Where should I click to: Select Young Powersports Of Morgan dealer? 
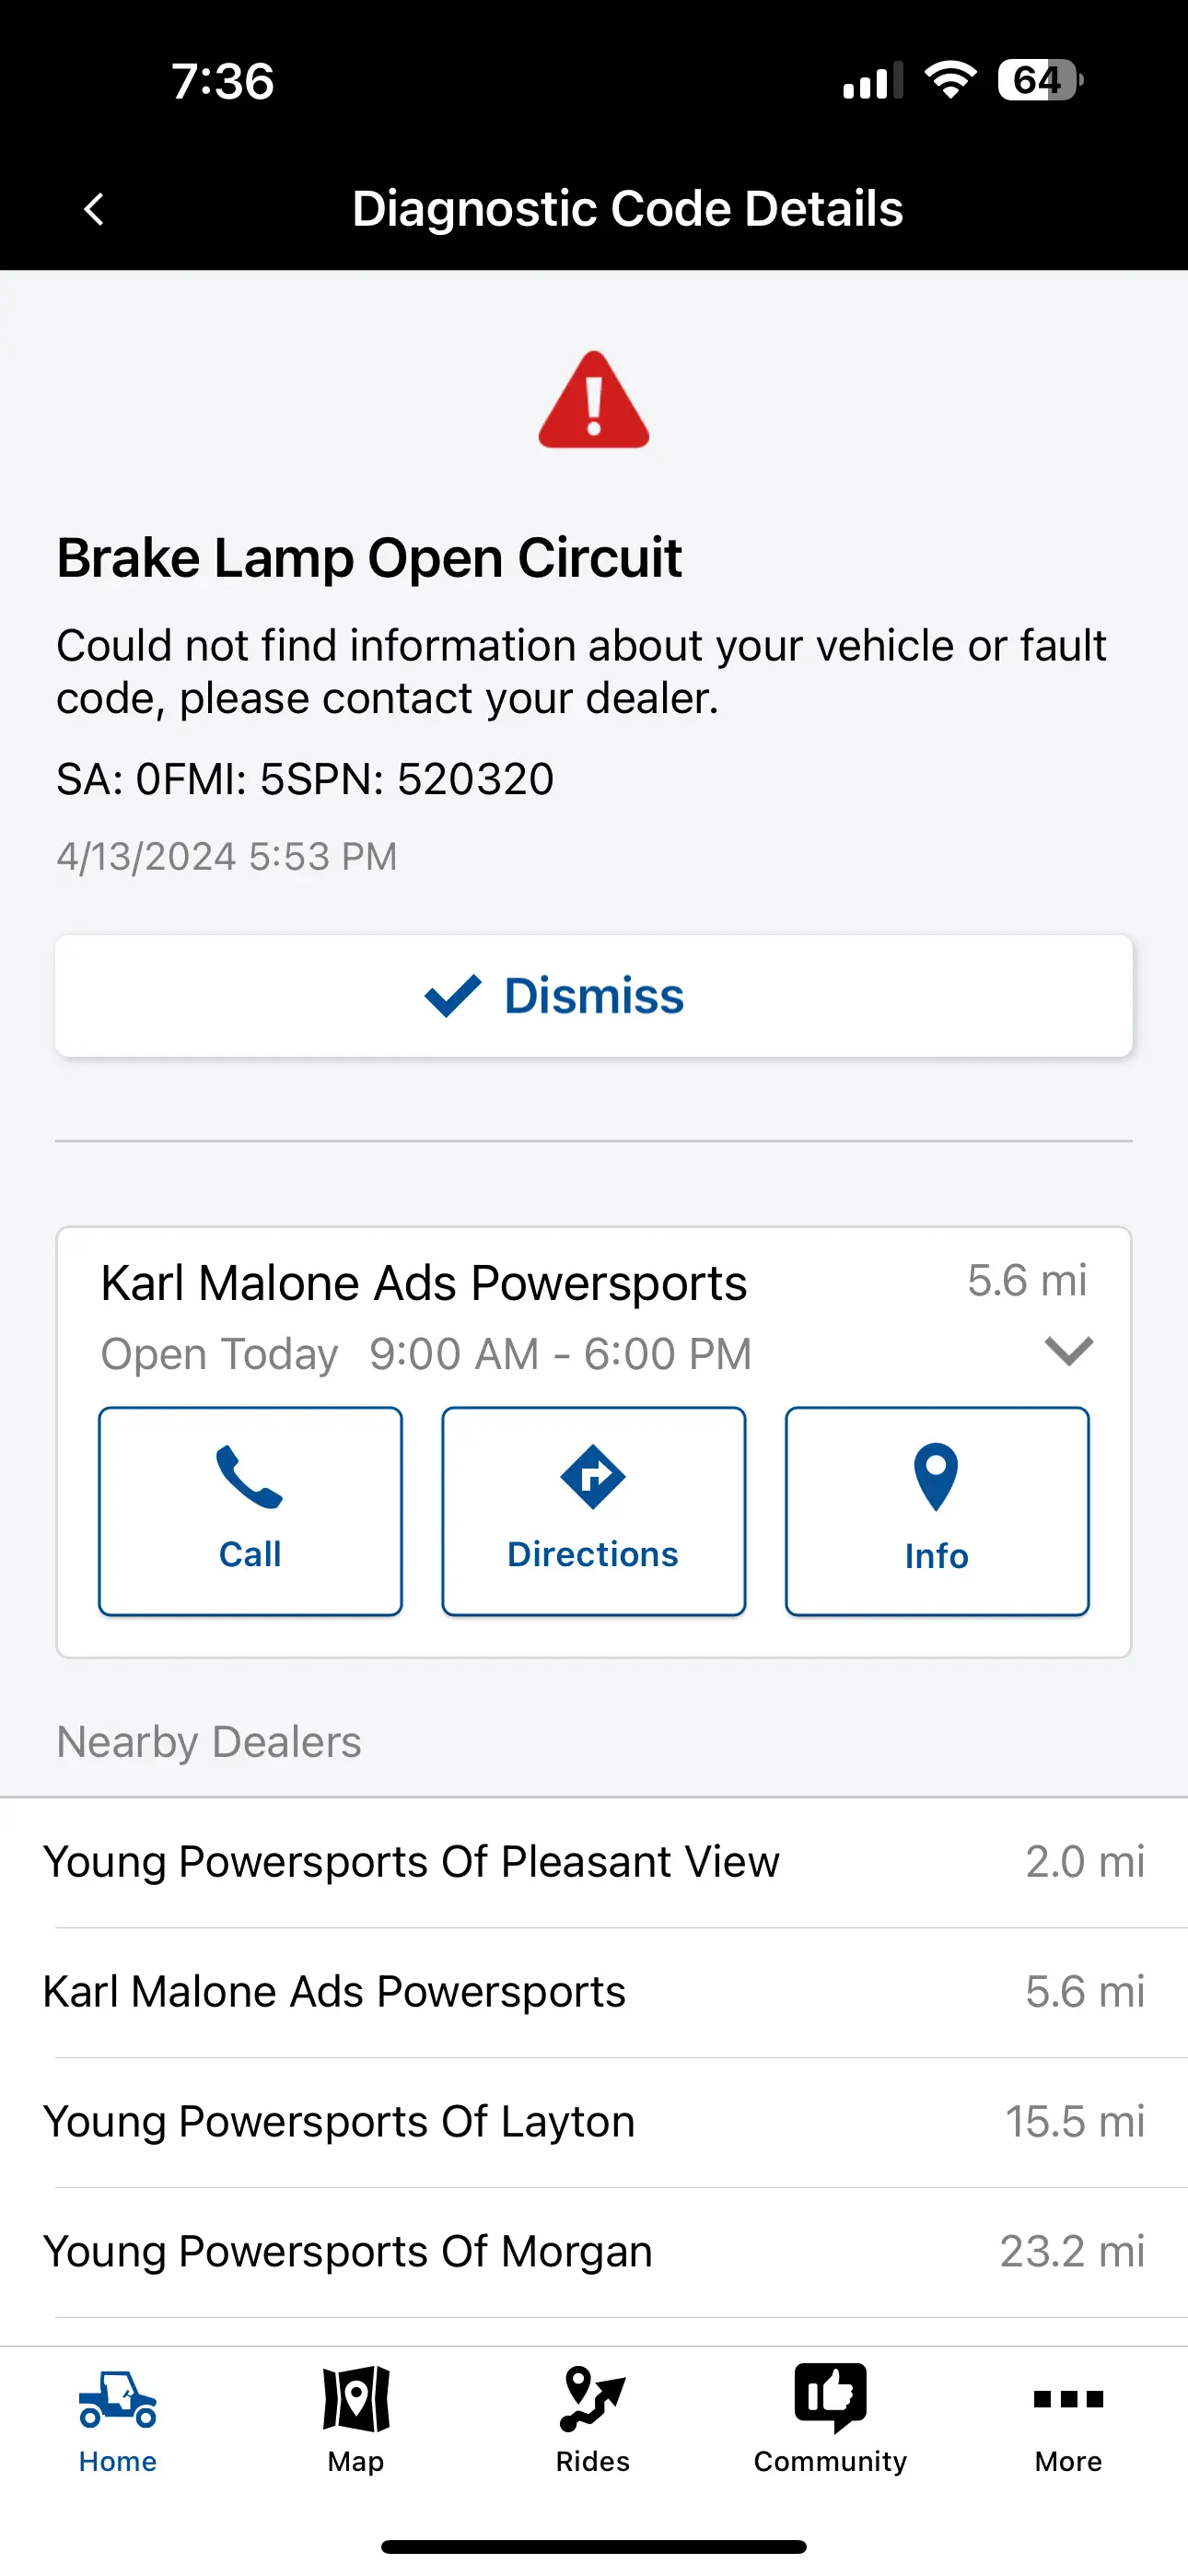coord(594,2252)
